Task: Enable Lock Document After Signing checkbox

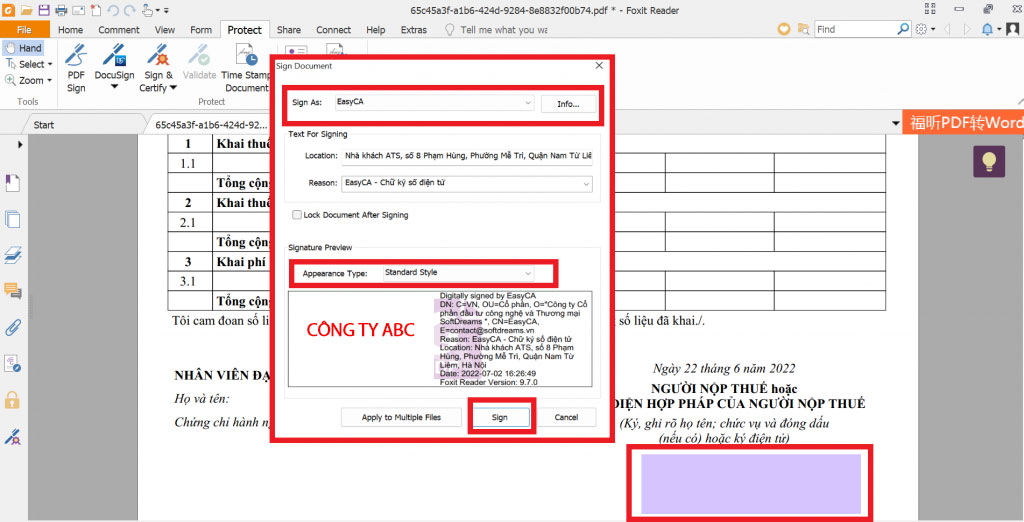Action: coord(297,214)
